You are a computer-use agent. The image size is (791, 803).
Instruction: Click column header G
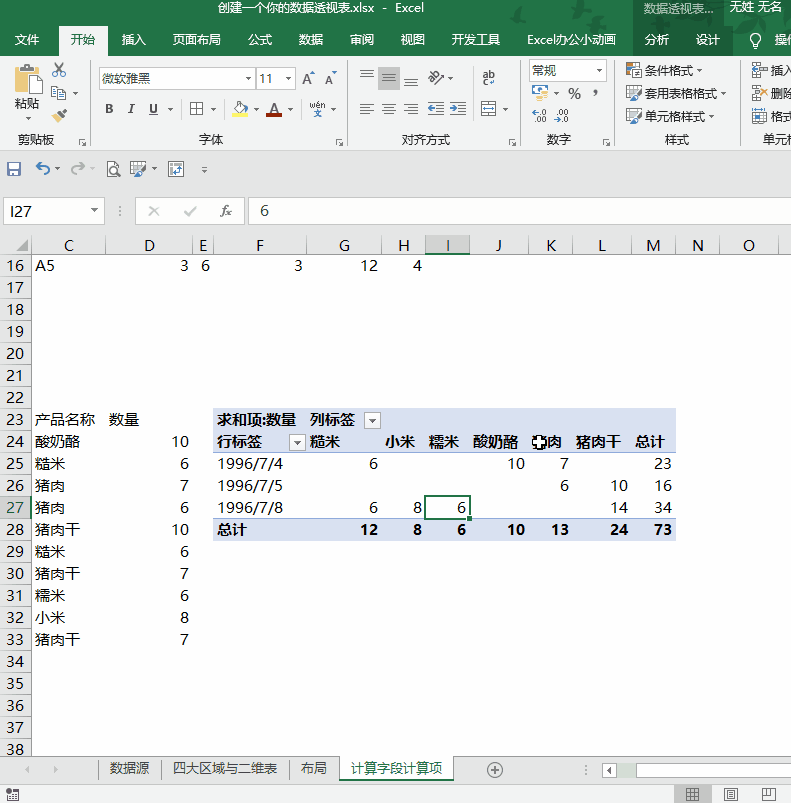click(x=344, y=245)
